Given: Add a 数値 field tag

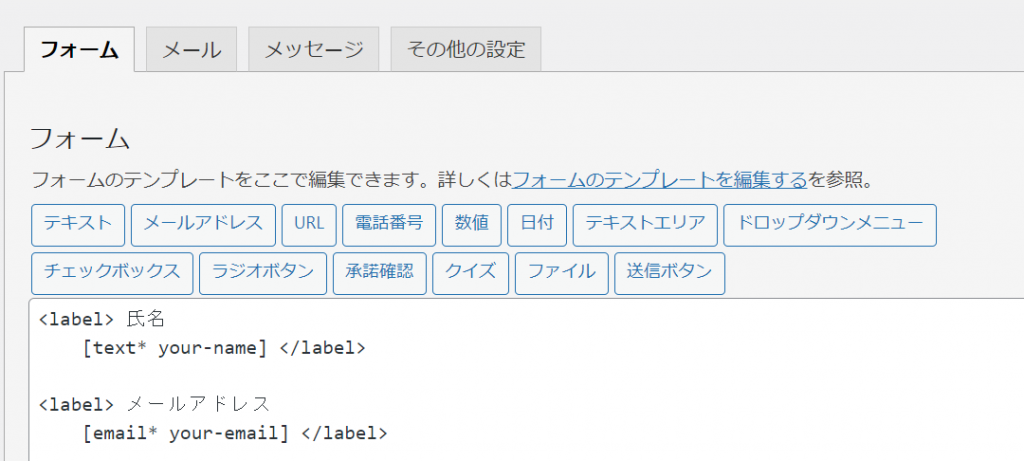Looking at the screenshot, I should (x=472, y=225).
